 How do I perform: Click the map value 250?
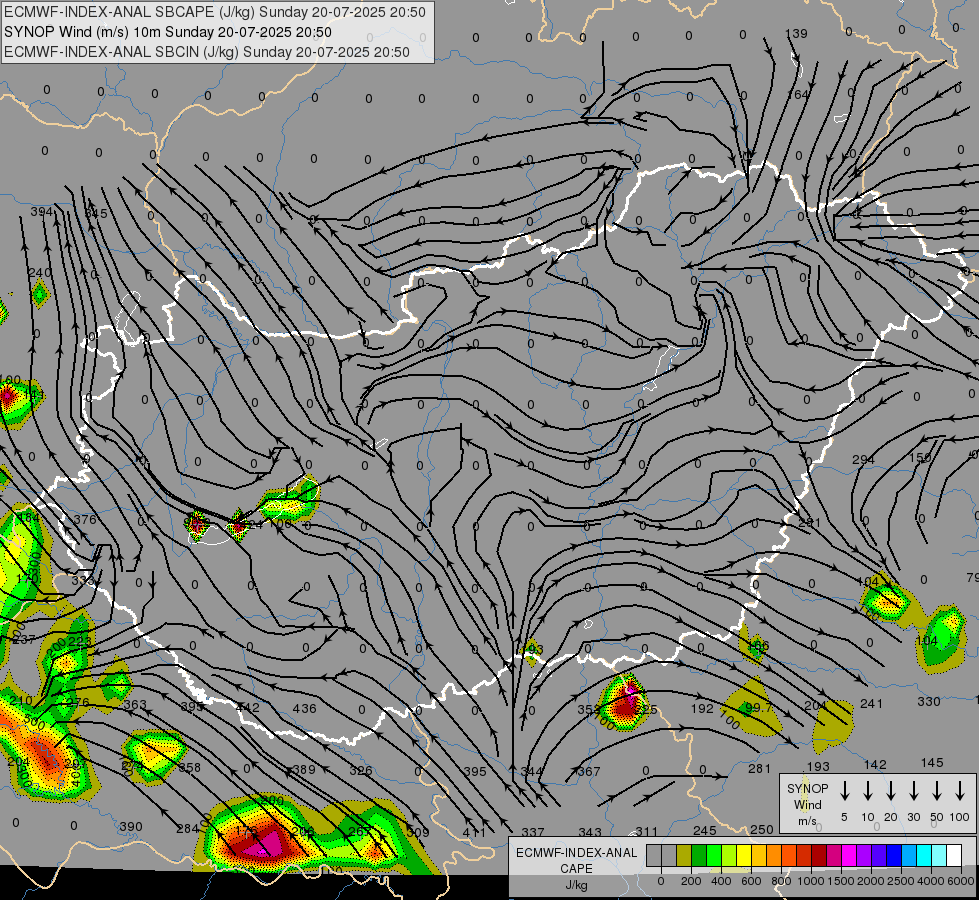pyautogui.click(x=762, y=829)
